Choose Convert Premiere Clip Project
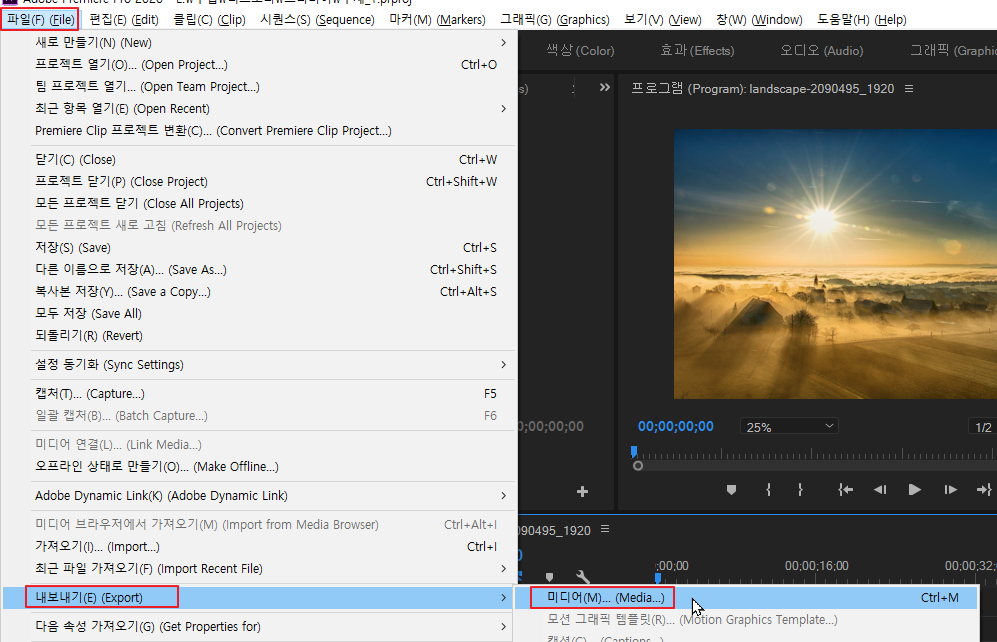Image resolution: width=997 pixels, height=642 pixels. (272, 130)
